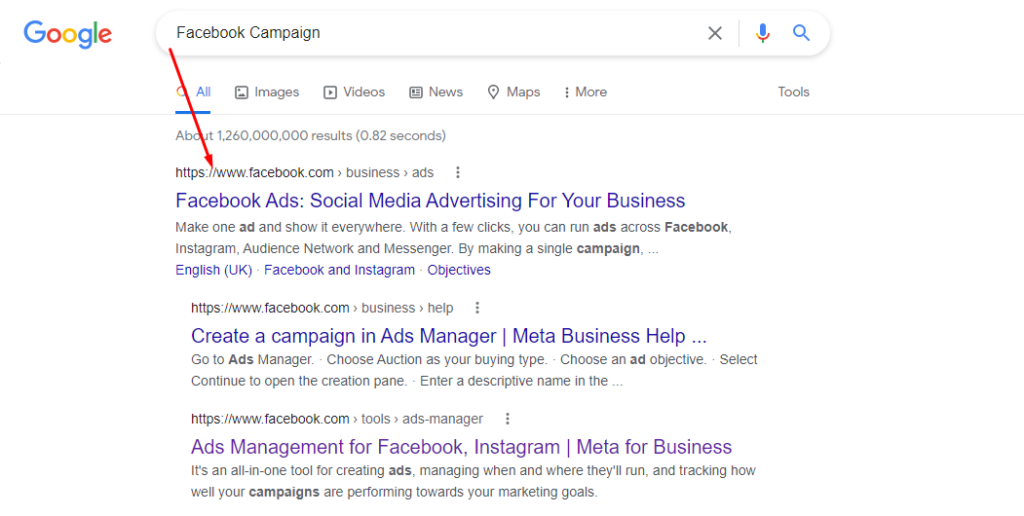The image size is (1024, 516).
Task: Open the News results tab
Action: pos(436,92)
